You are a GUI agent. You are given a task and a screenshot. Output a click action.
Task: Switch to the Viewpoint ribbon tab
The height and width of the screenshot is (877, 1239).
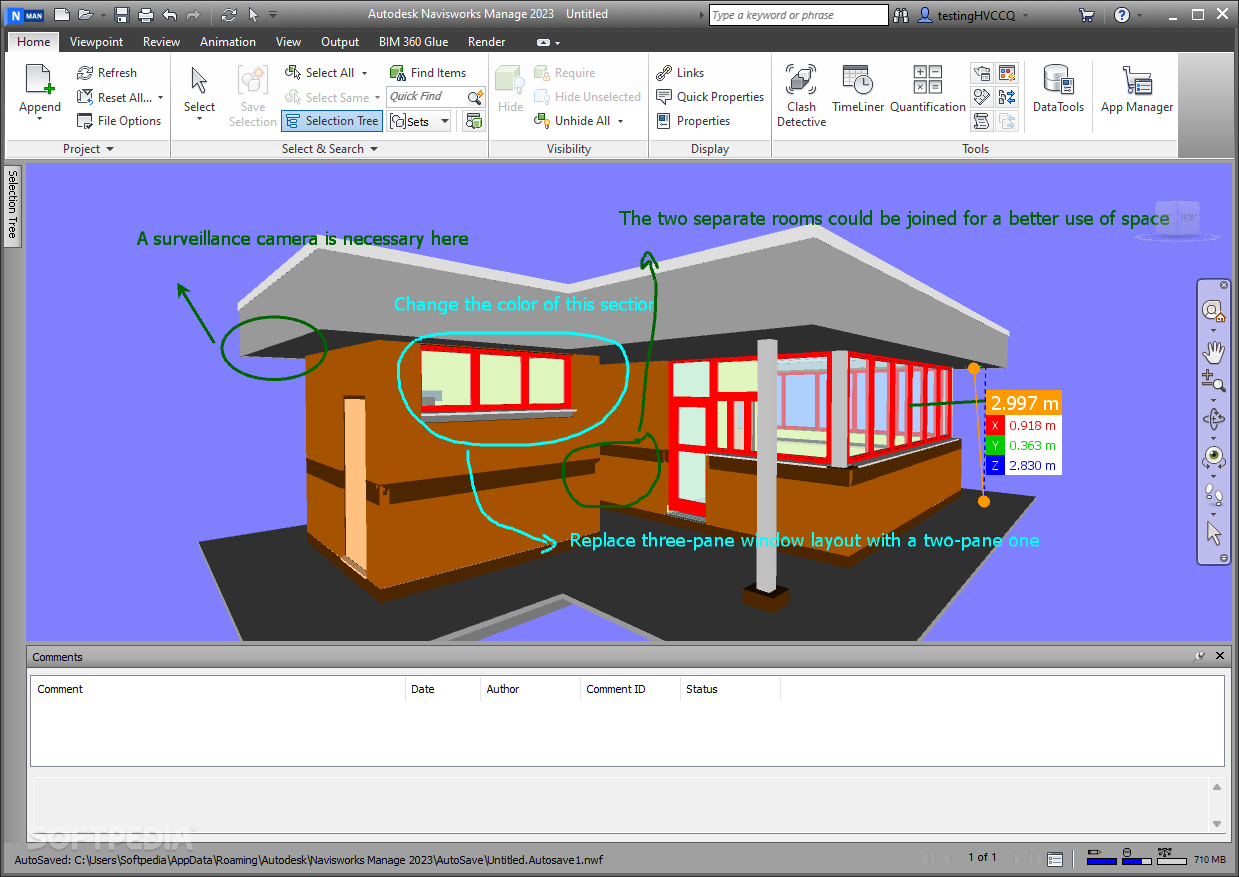(96, 42)
